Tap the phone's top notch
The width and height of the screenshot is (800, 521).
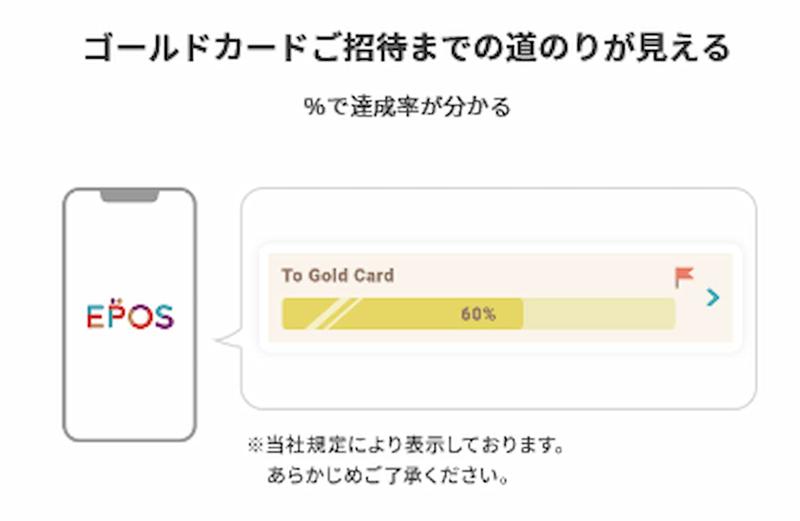pyautogui.click(x=129, y=195)
